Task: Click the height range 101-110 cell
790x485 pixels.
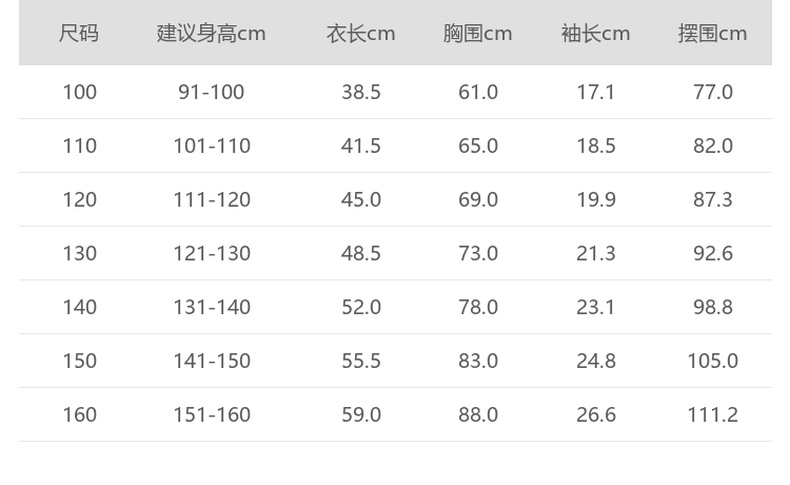Action: pos(211,146)
